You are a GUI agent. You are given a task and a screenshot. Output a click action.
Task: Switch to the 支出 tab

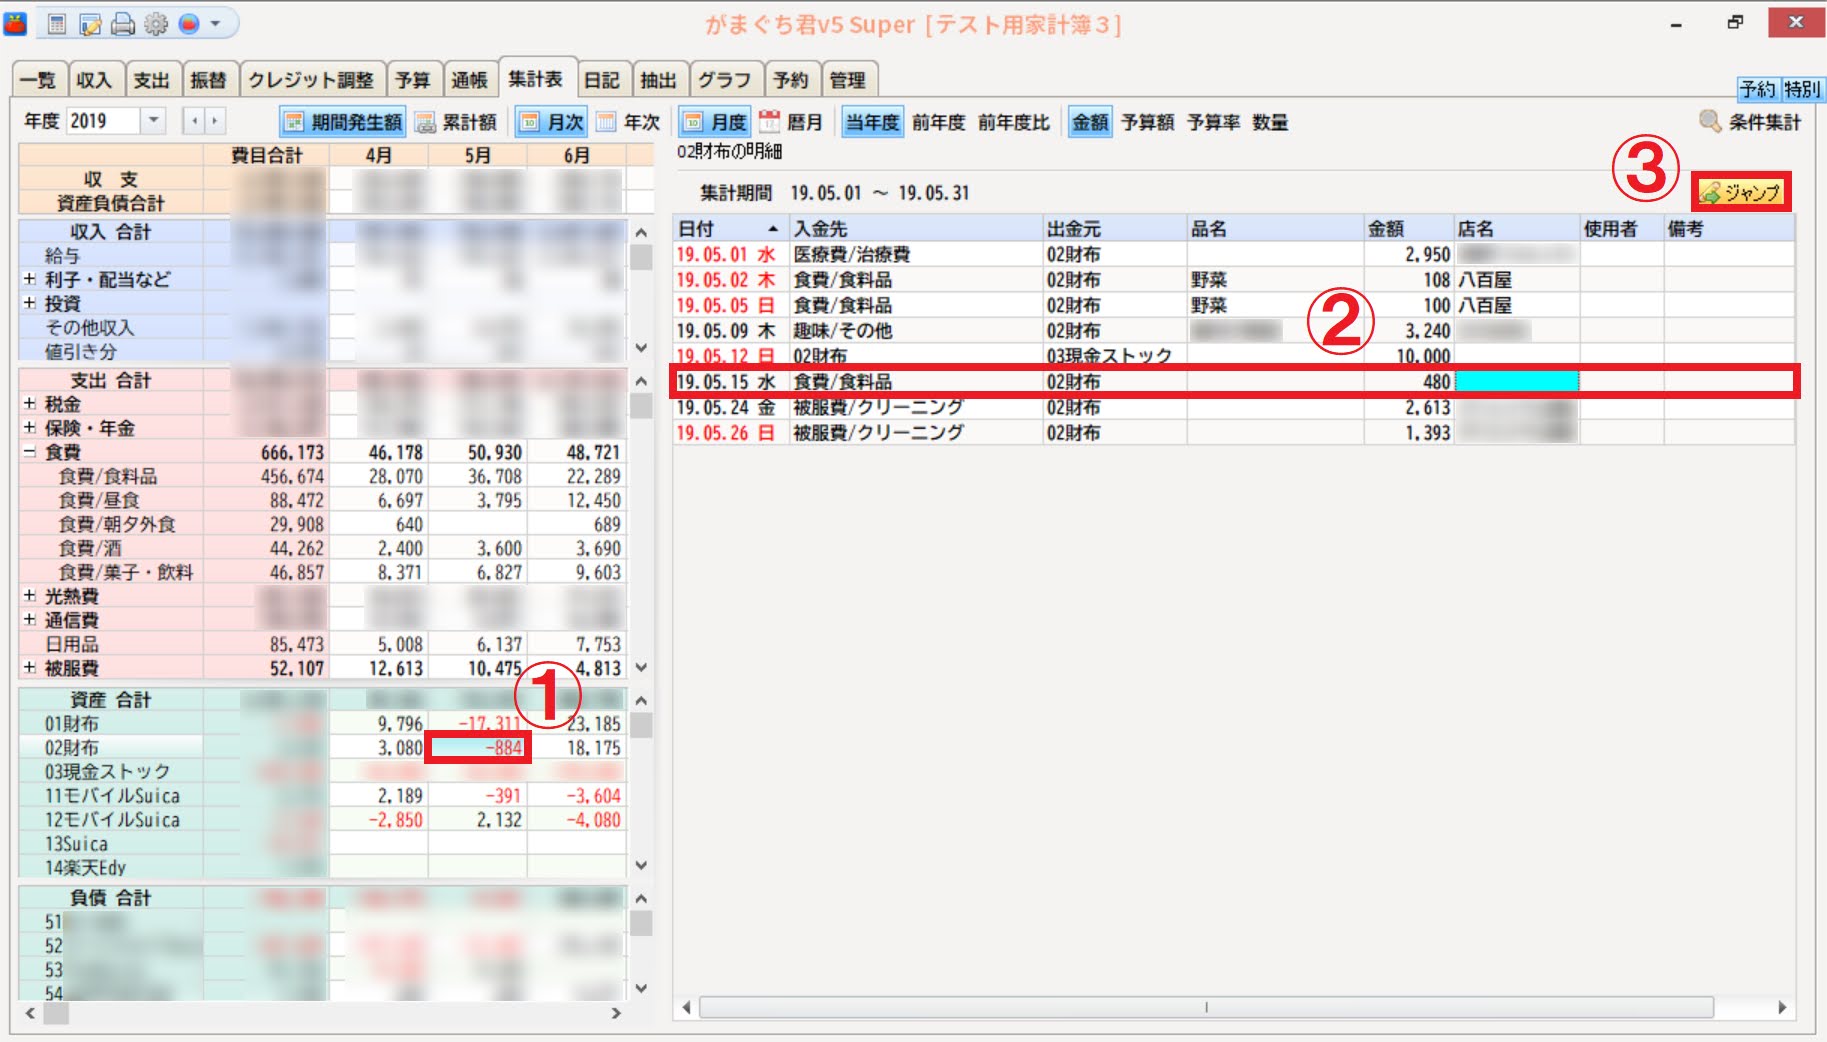click(152, 80)
